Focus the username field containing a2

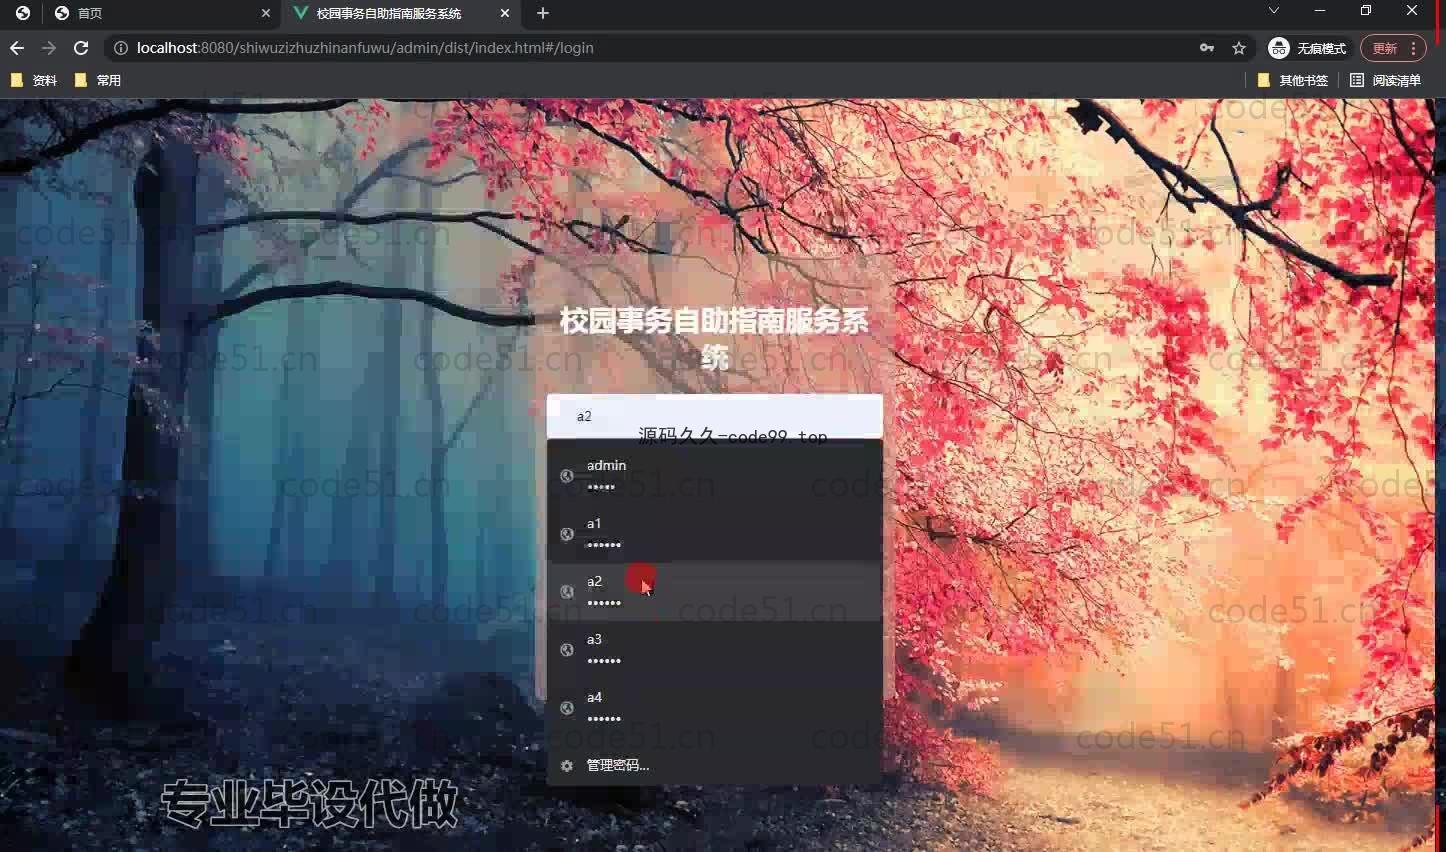pyautogui.click(x=715, y=416)
